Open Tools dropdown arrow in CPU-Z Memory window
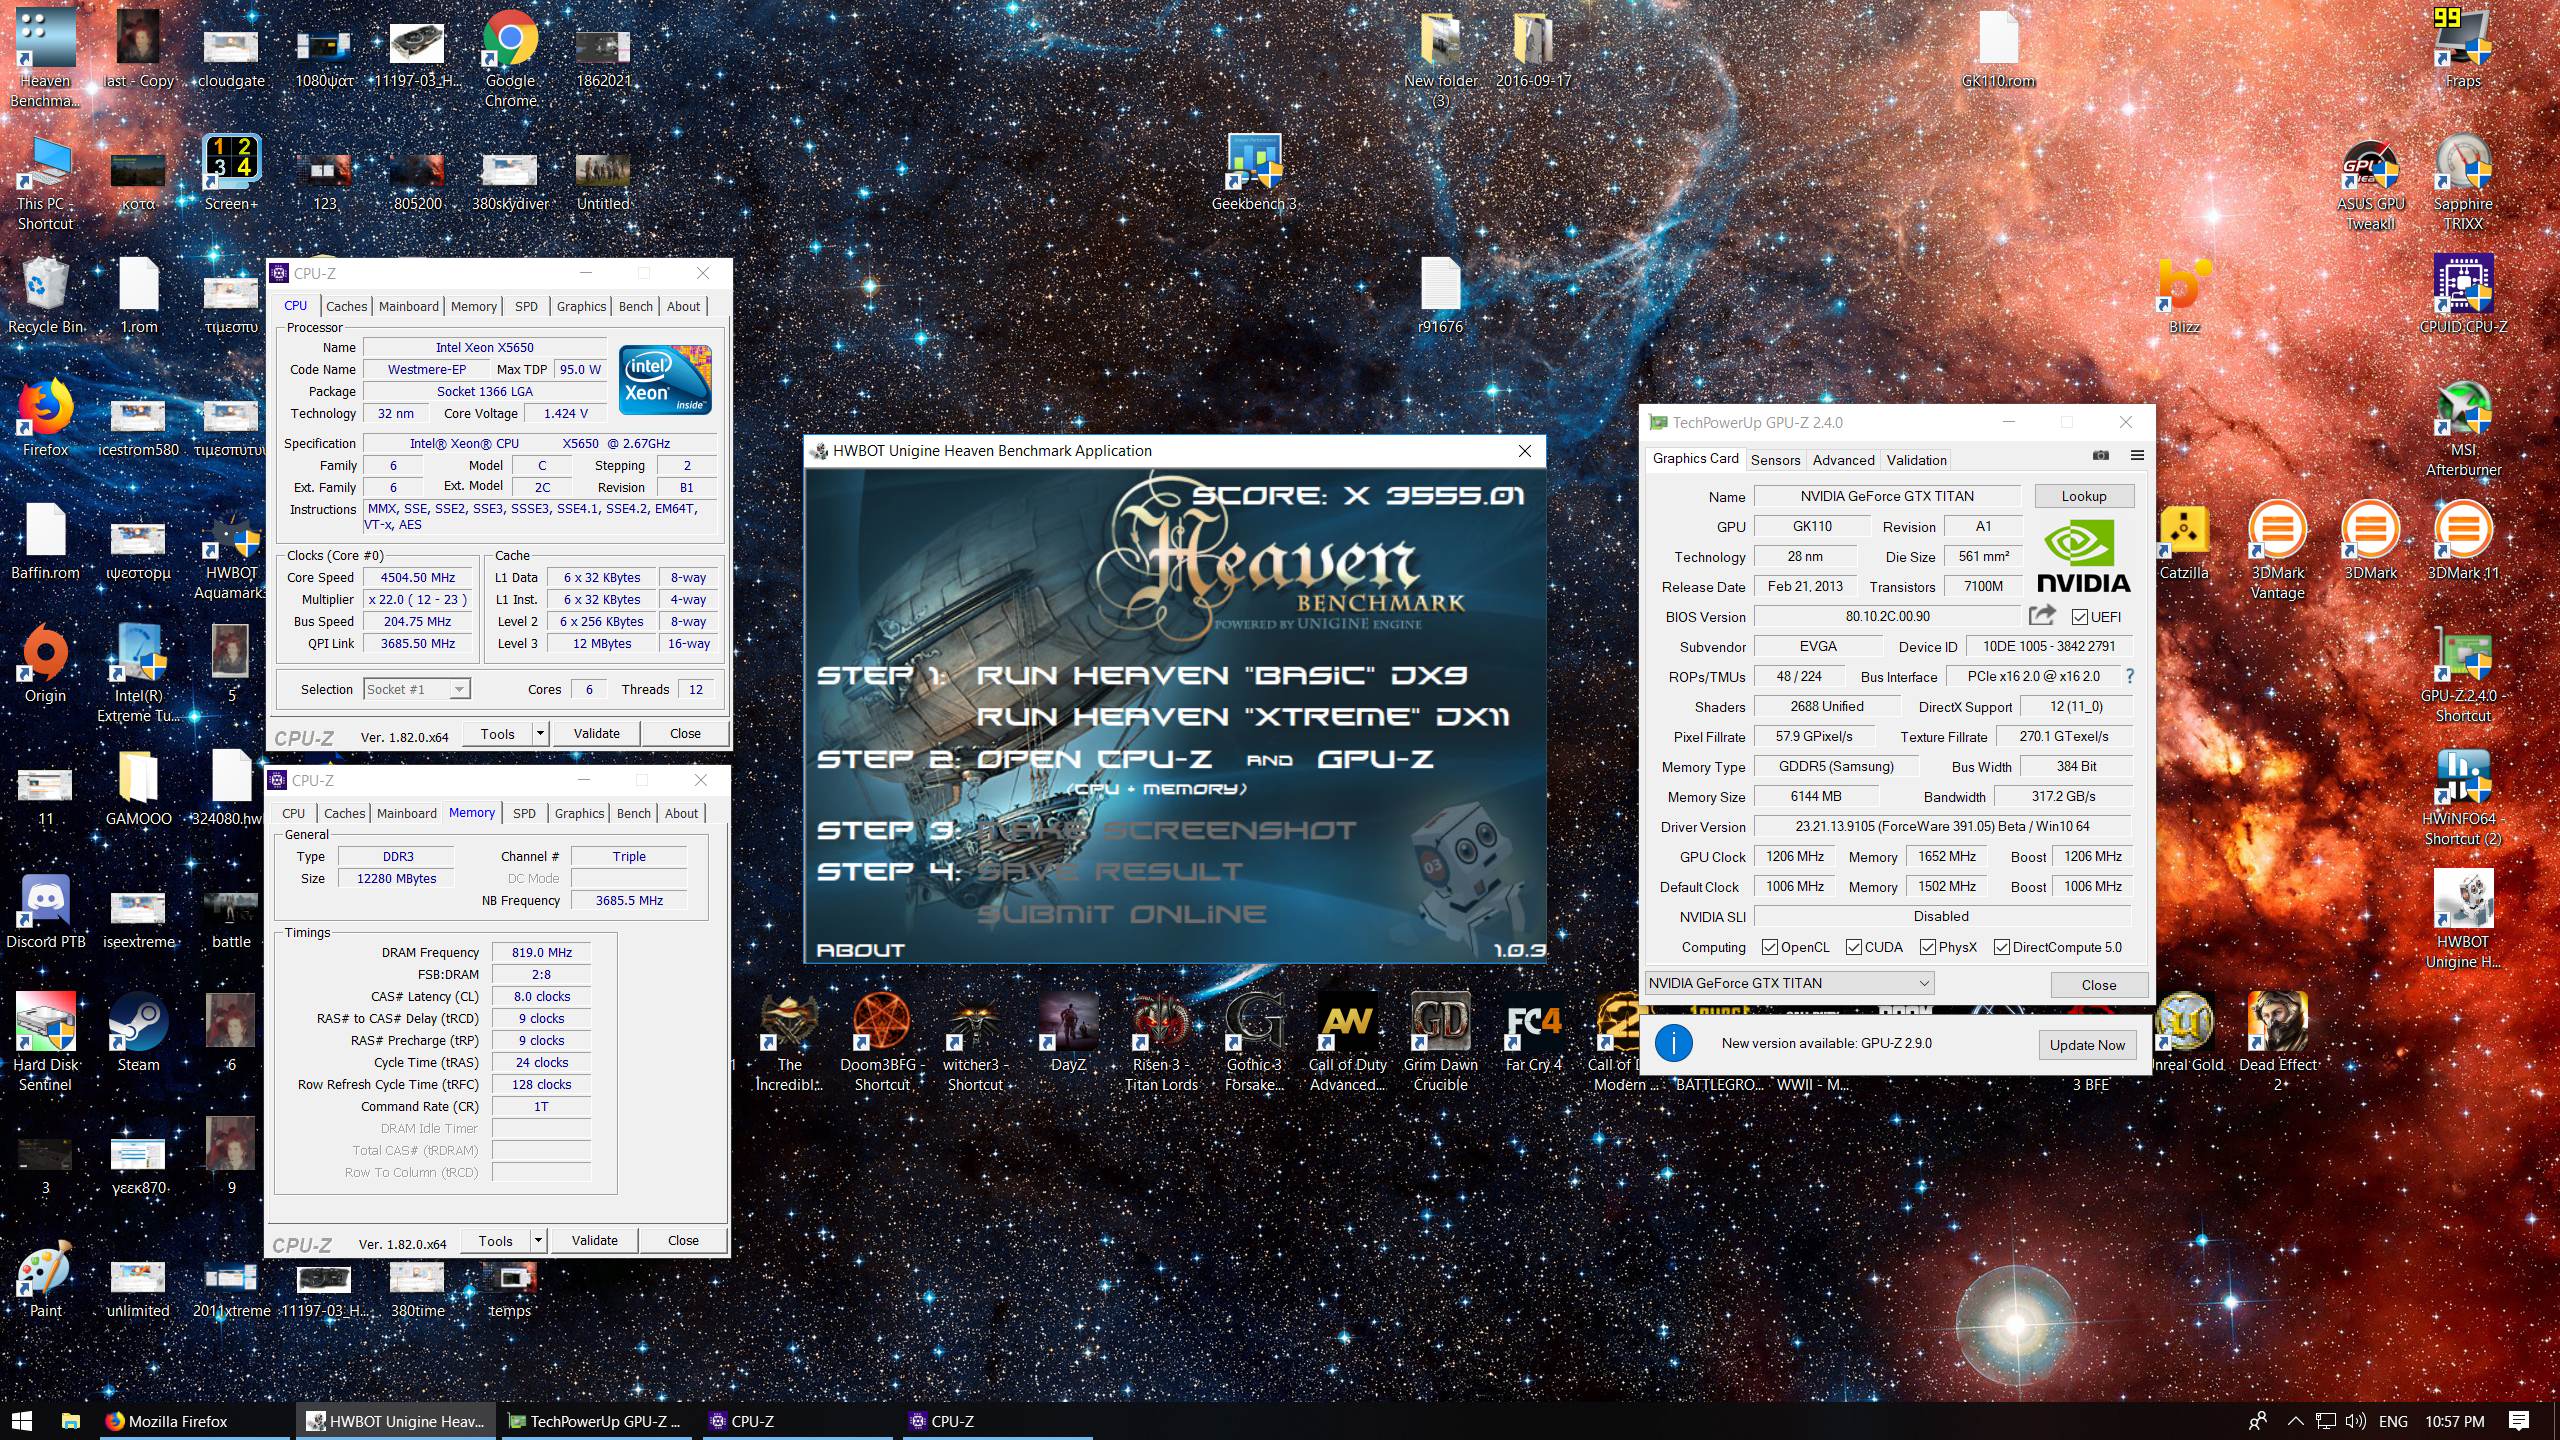The image size is (2560, 1440). coord(538,1240)
